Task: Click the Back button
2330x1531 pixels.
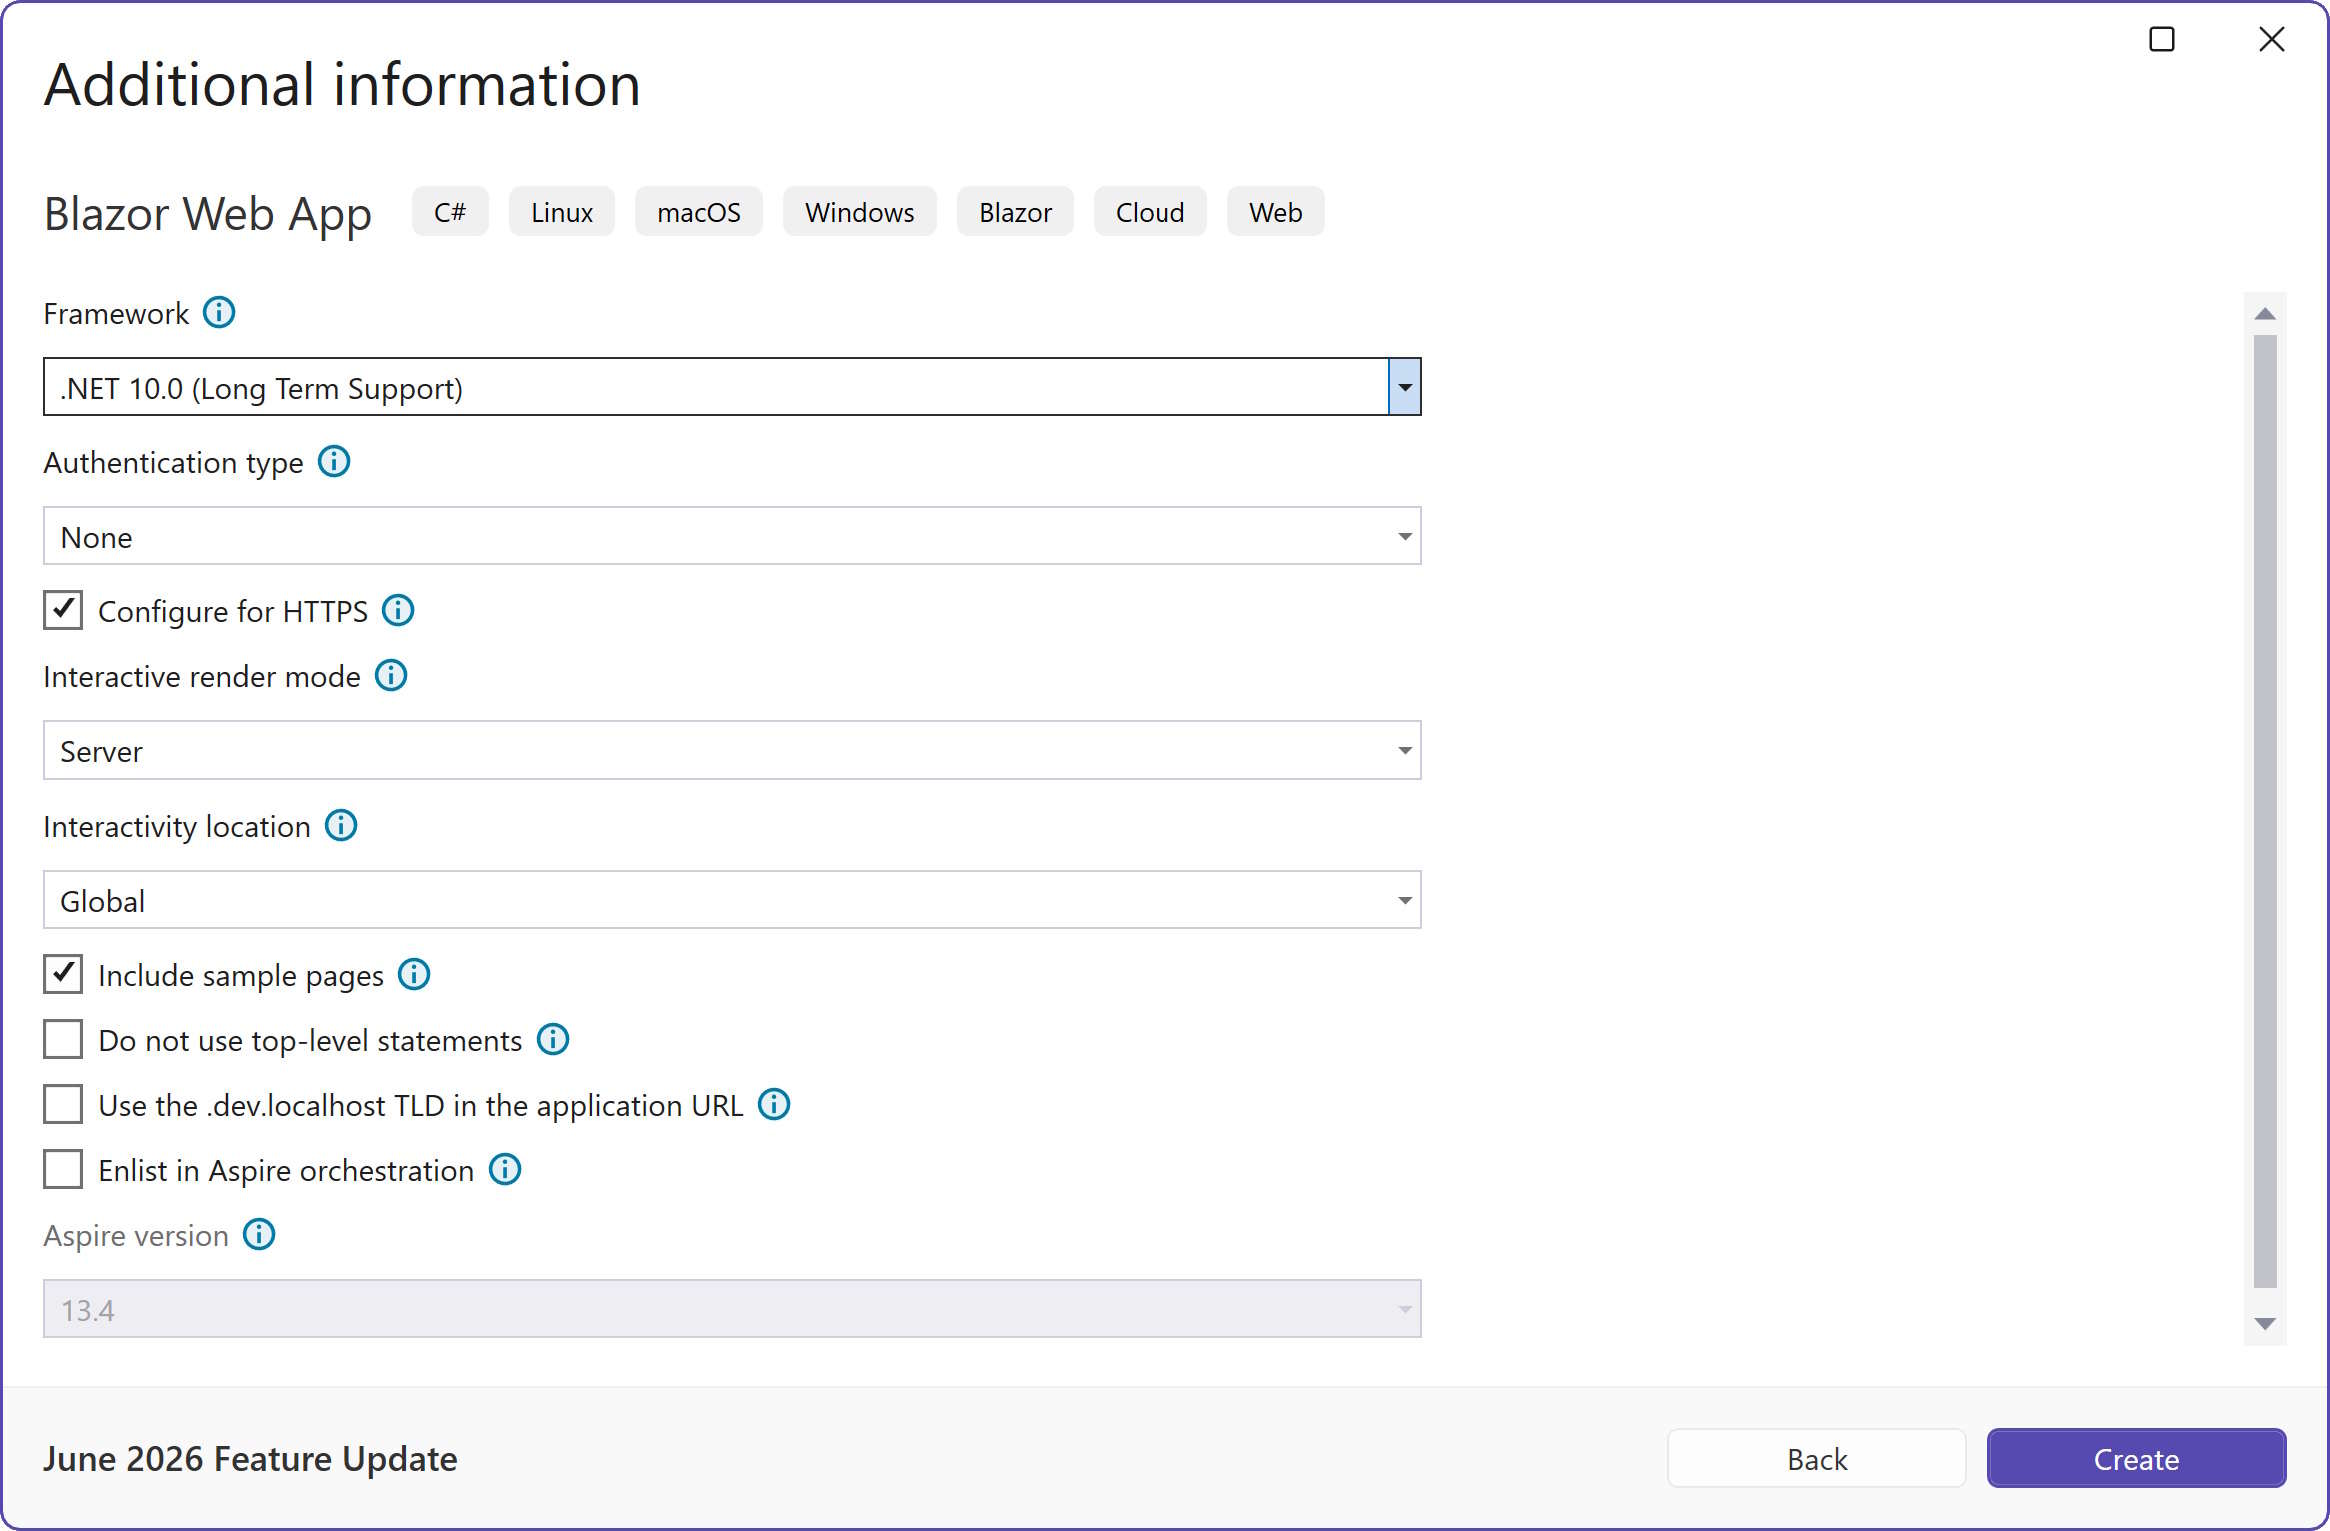Action: coord(1817,1459)
